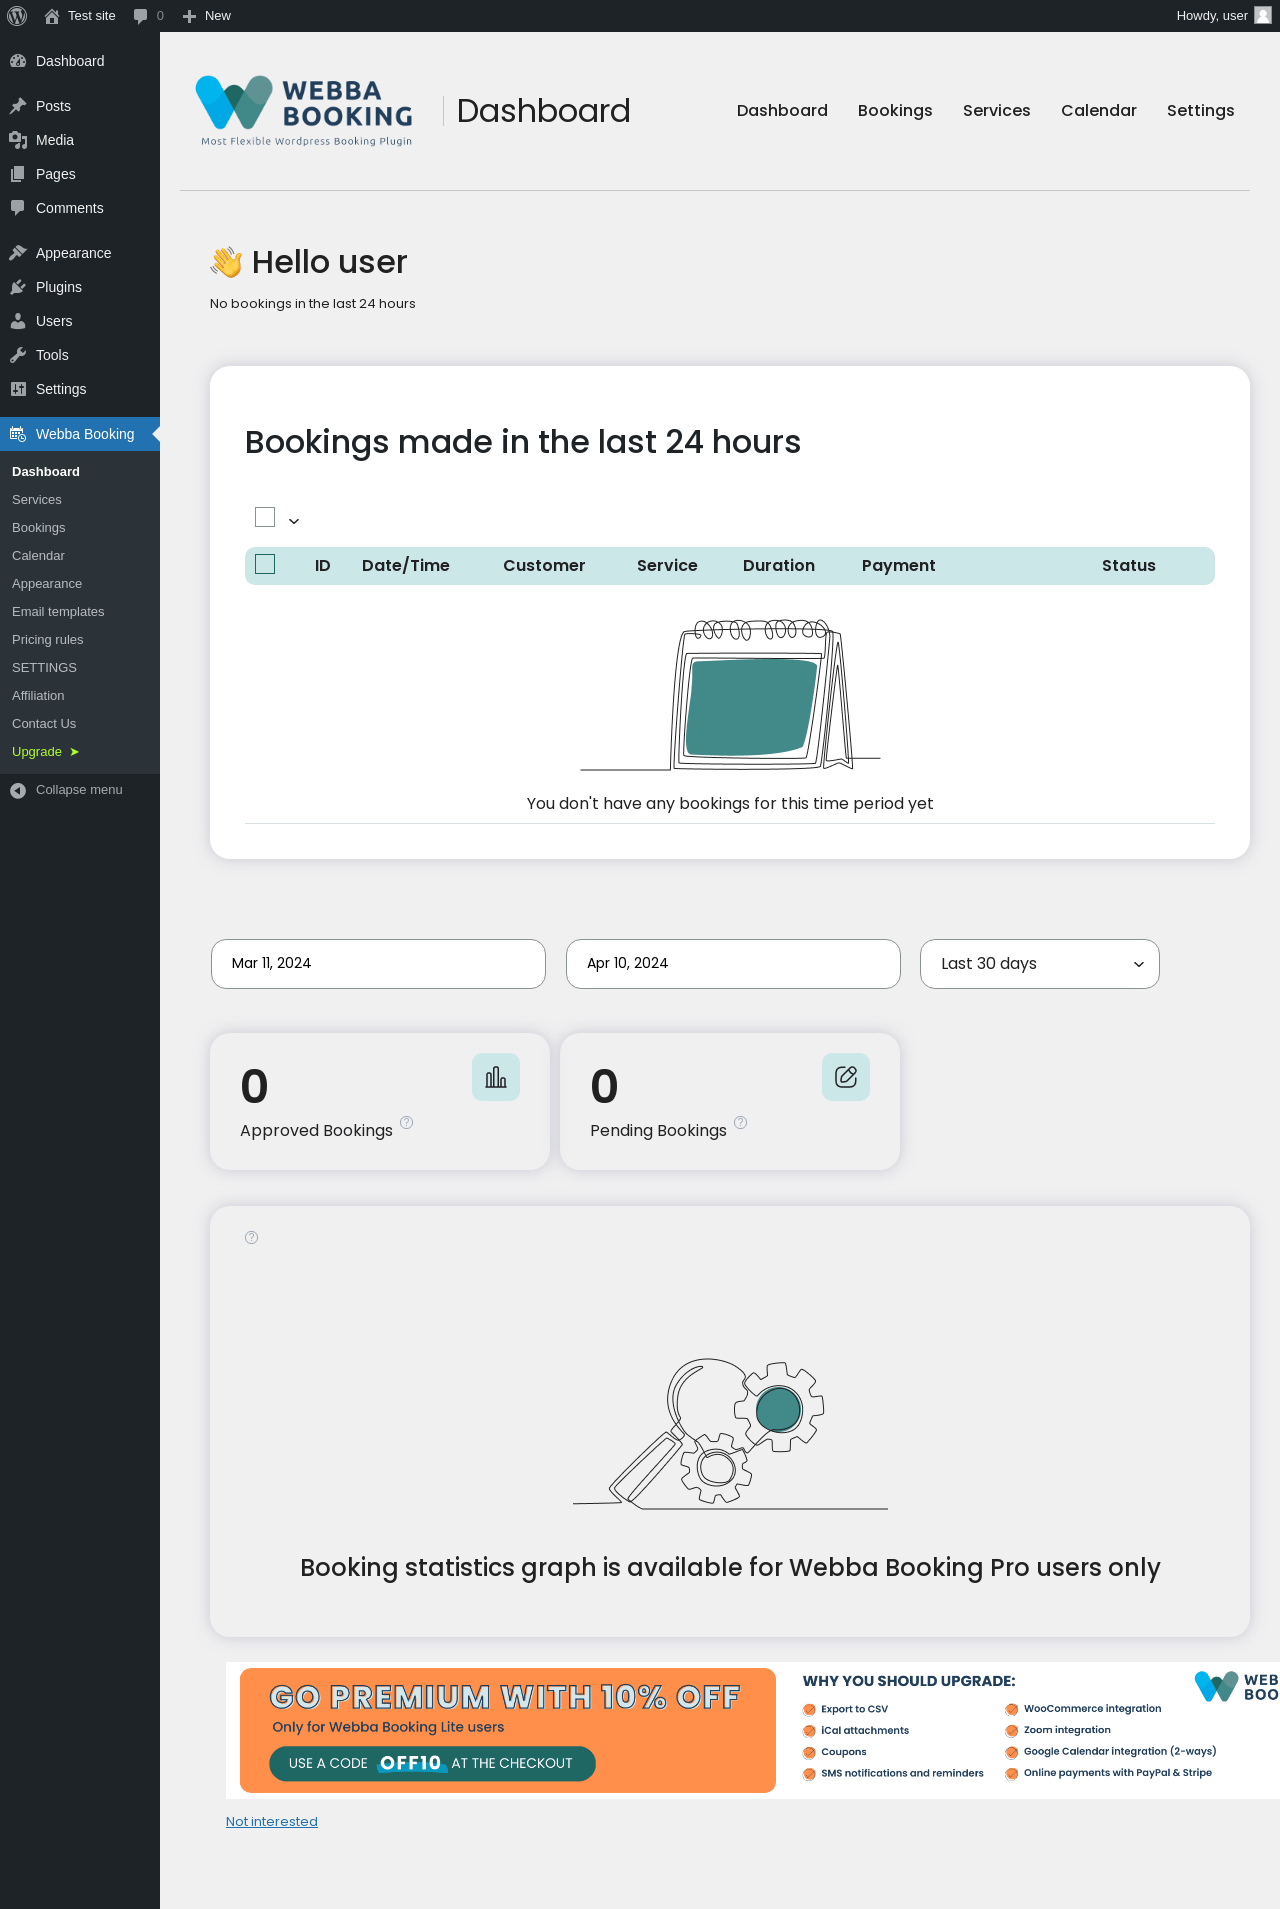This screenshot has height=1909, width=1280.
Task: Click the Media icon in sidebar
Action: coord(18,140)
